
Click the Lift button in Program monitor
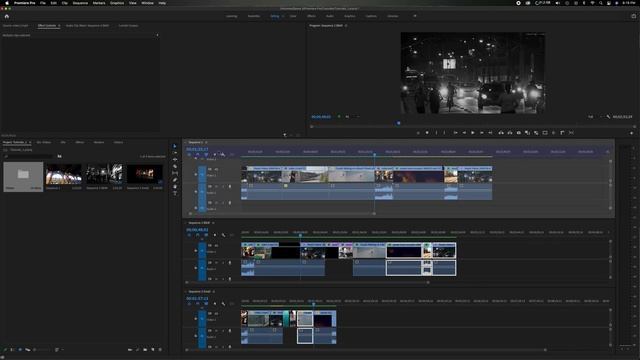coord(501,133)
